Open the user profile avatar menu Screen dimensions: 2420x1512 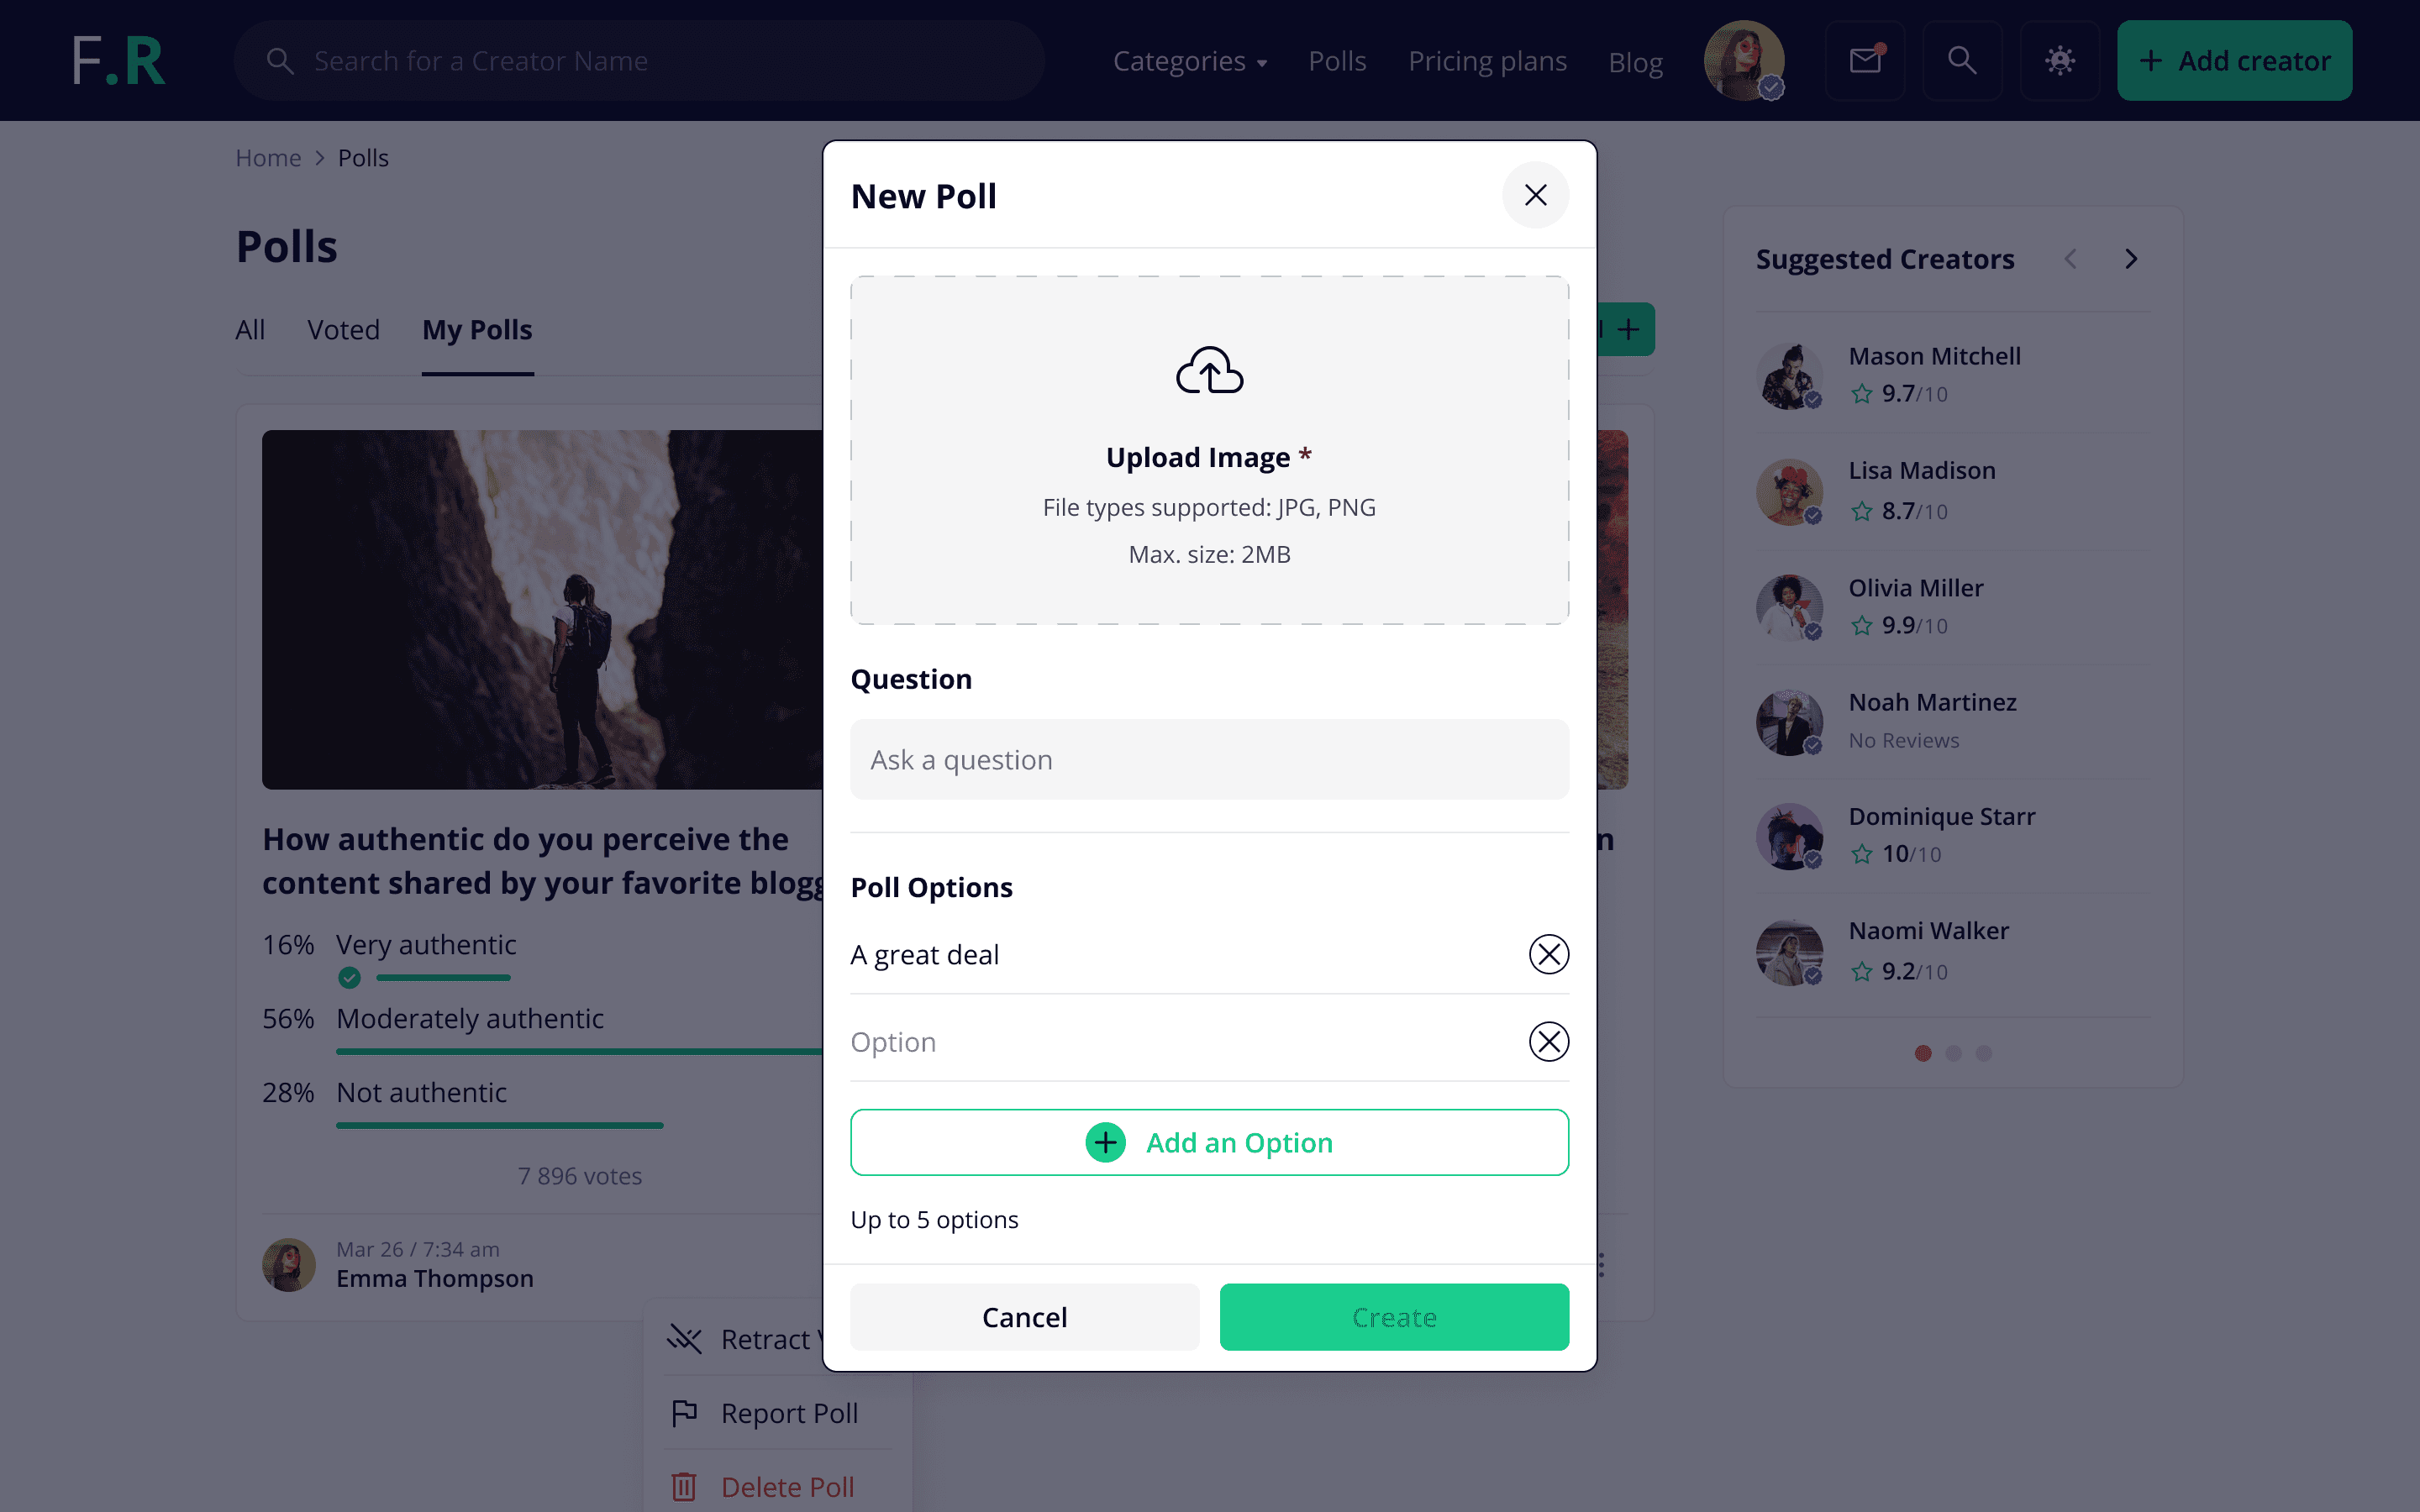coord(1743,60)
